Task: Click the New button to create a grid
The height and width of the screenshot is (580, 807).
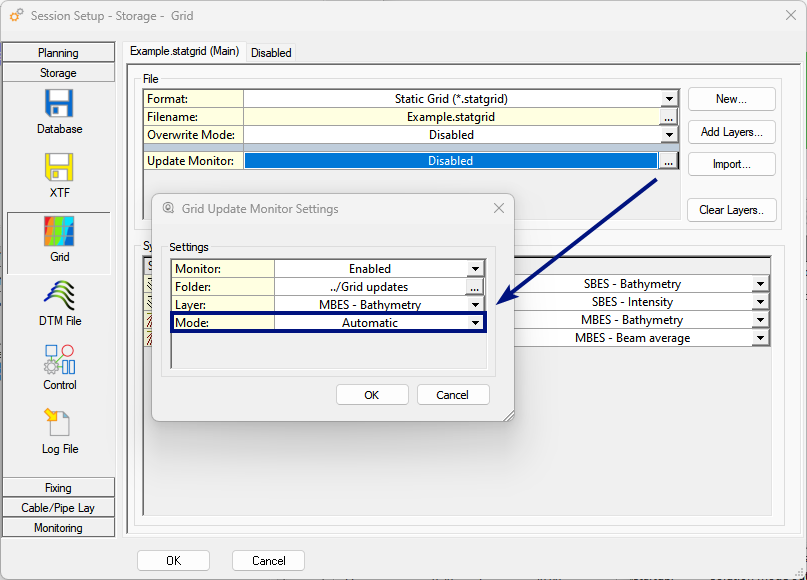Action: click(x=729, y=99)
